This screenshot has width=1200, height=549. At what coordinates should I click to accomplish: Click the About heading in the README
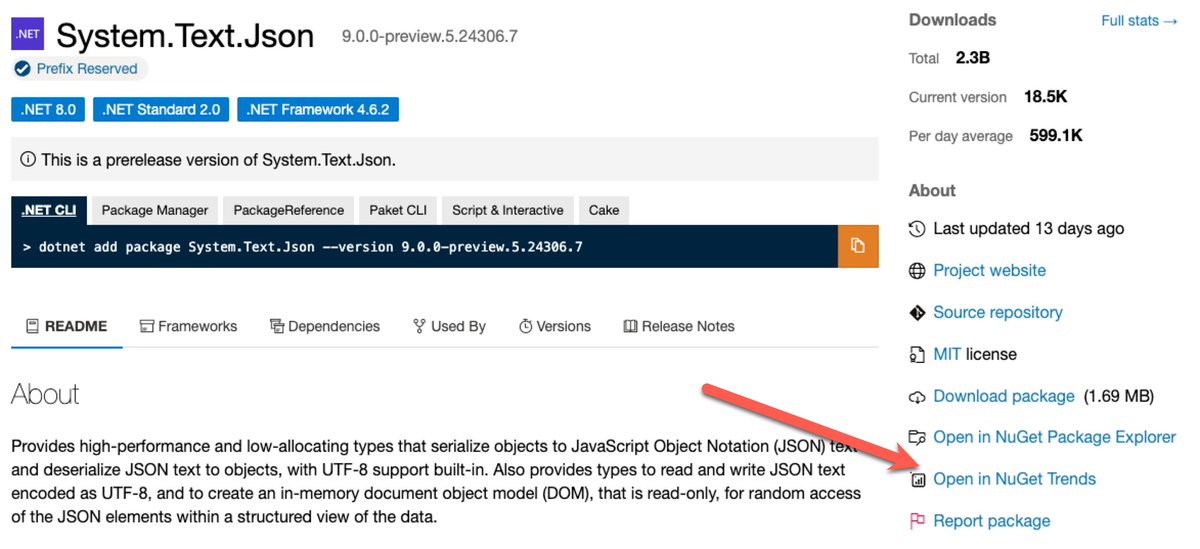(45, 394)
